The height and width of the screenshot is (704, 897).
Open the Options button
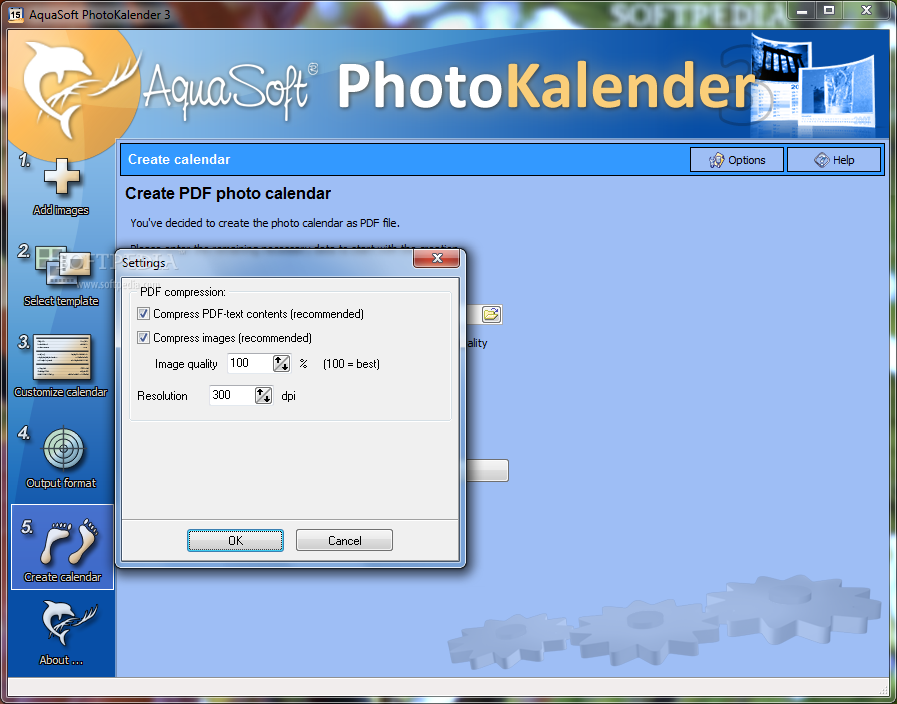tap(737, 160)
